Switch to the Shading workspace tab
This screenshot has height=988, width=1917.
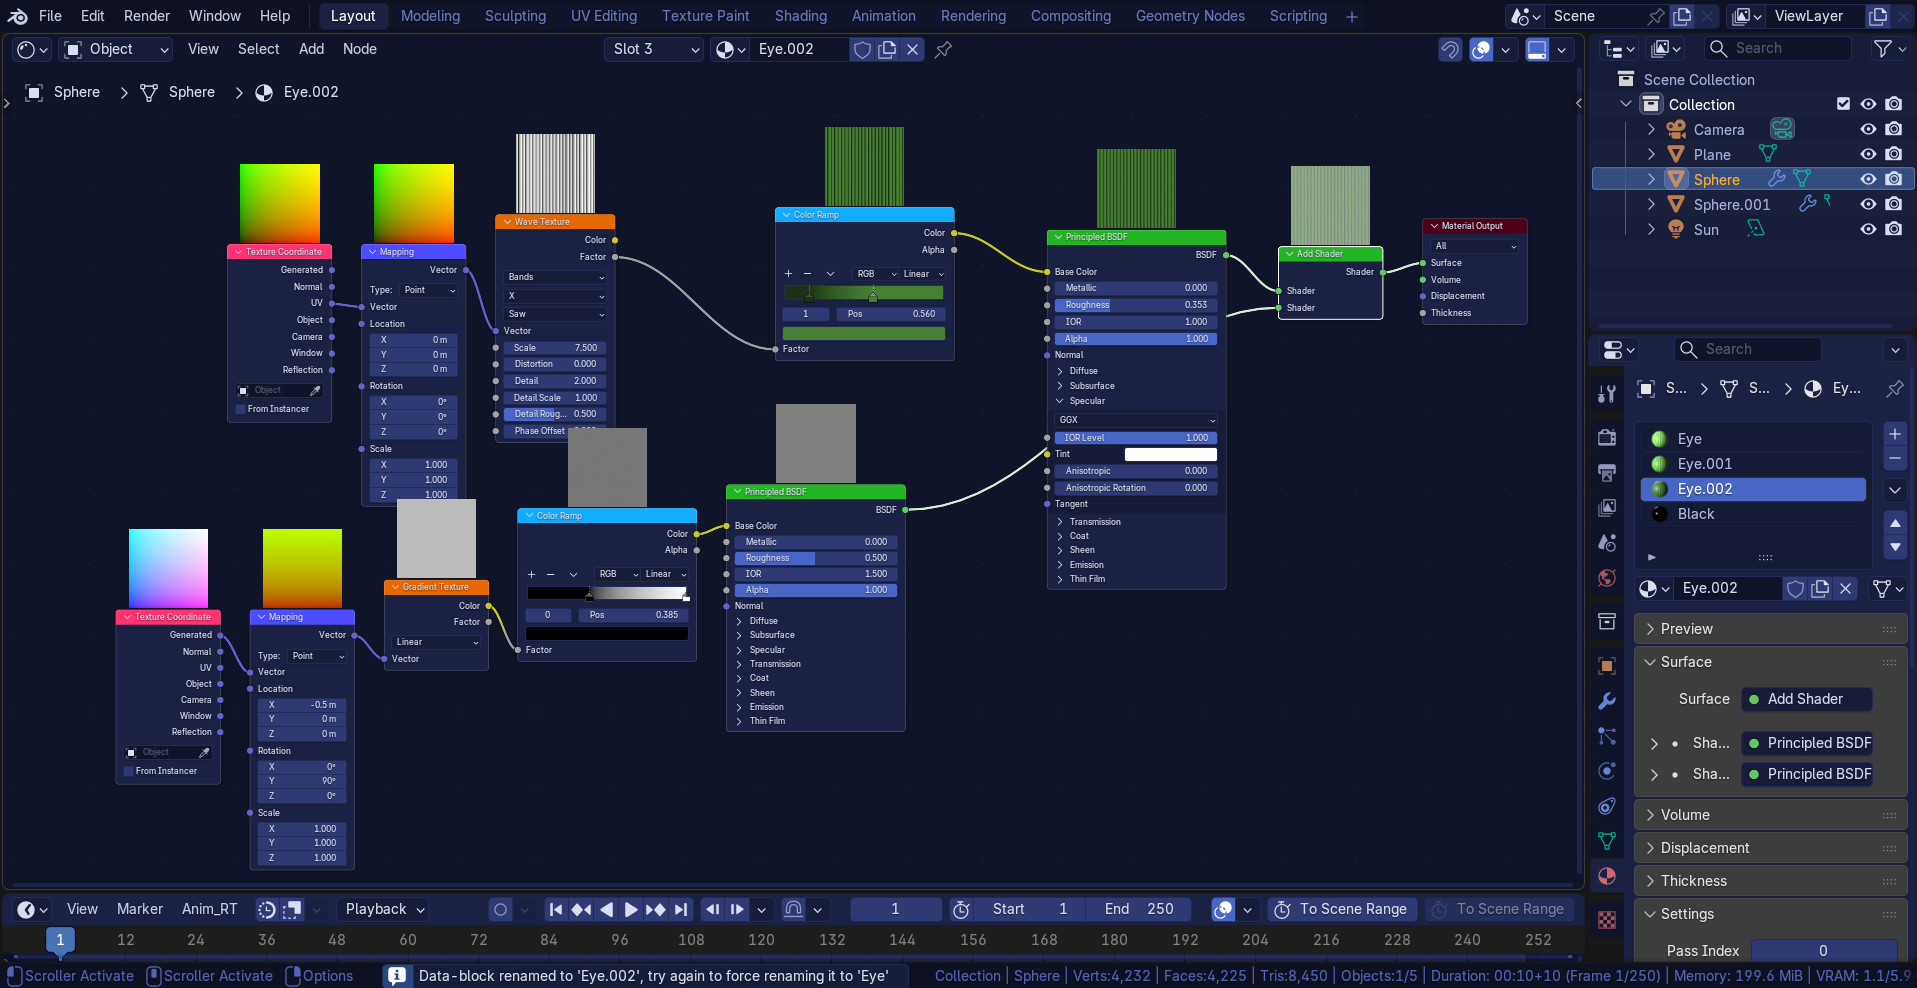pos(800,16)
